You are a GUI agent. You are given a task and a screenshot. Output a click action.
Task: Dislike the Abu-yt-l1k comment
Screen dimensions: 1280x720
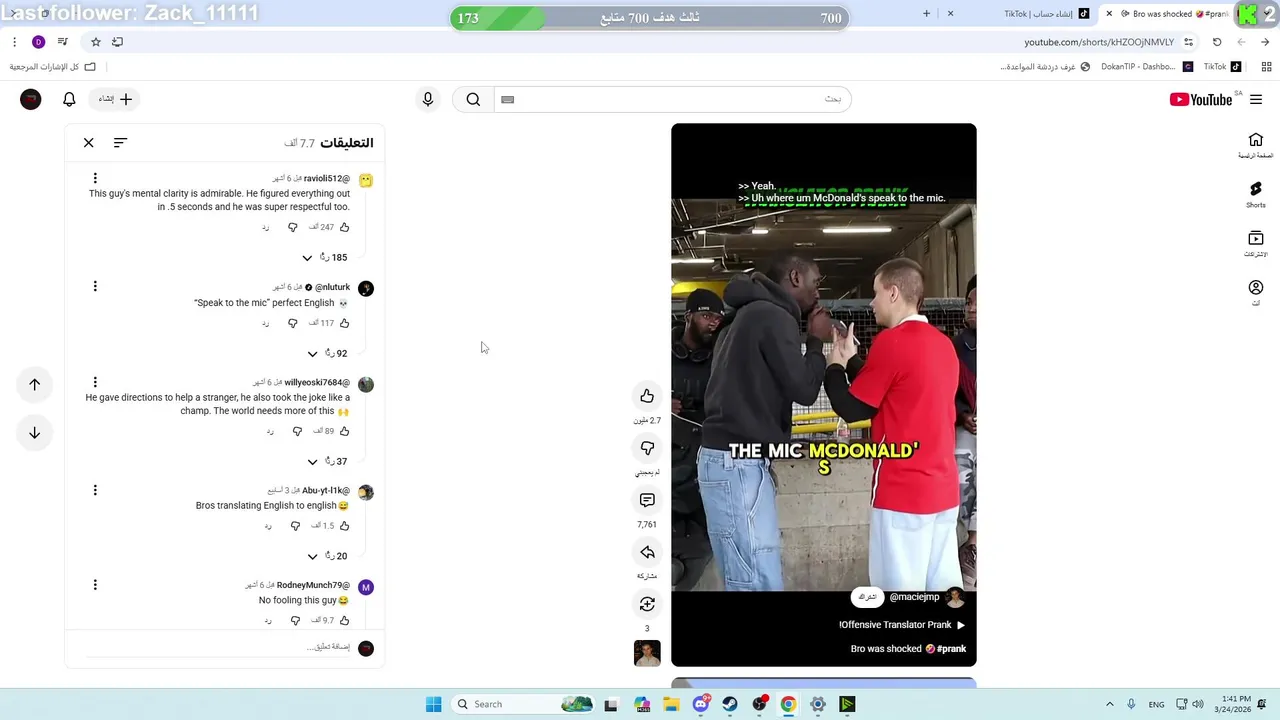(295, 525)
